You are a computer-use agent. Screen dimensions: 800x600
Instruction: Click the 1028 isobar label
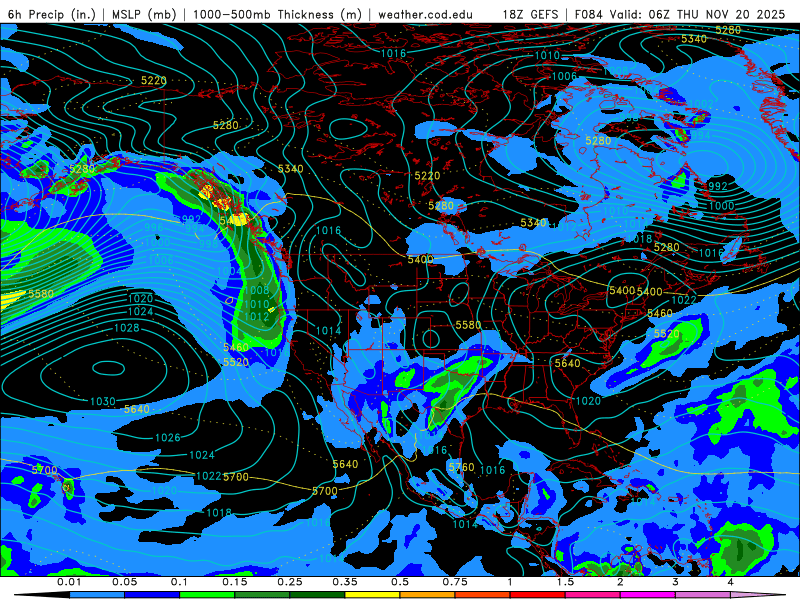[x=127, y=328]
